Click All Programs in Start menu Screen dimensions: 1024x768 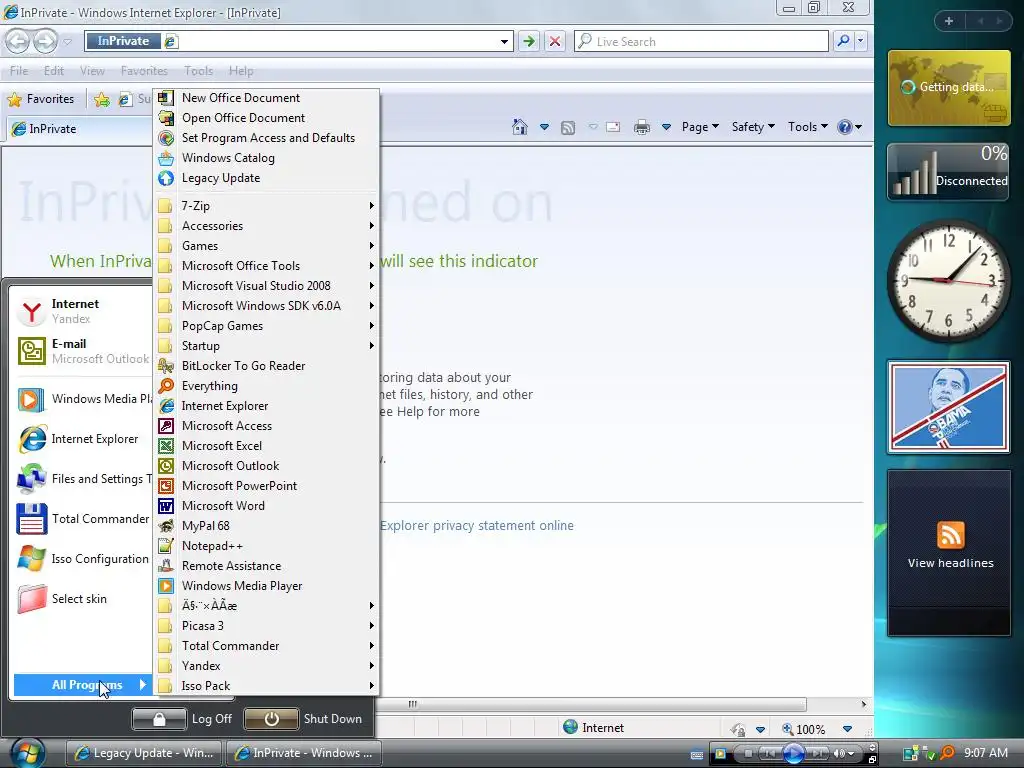(x=82, y=685)
